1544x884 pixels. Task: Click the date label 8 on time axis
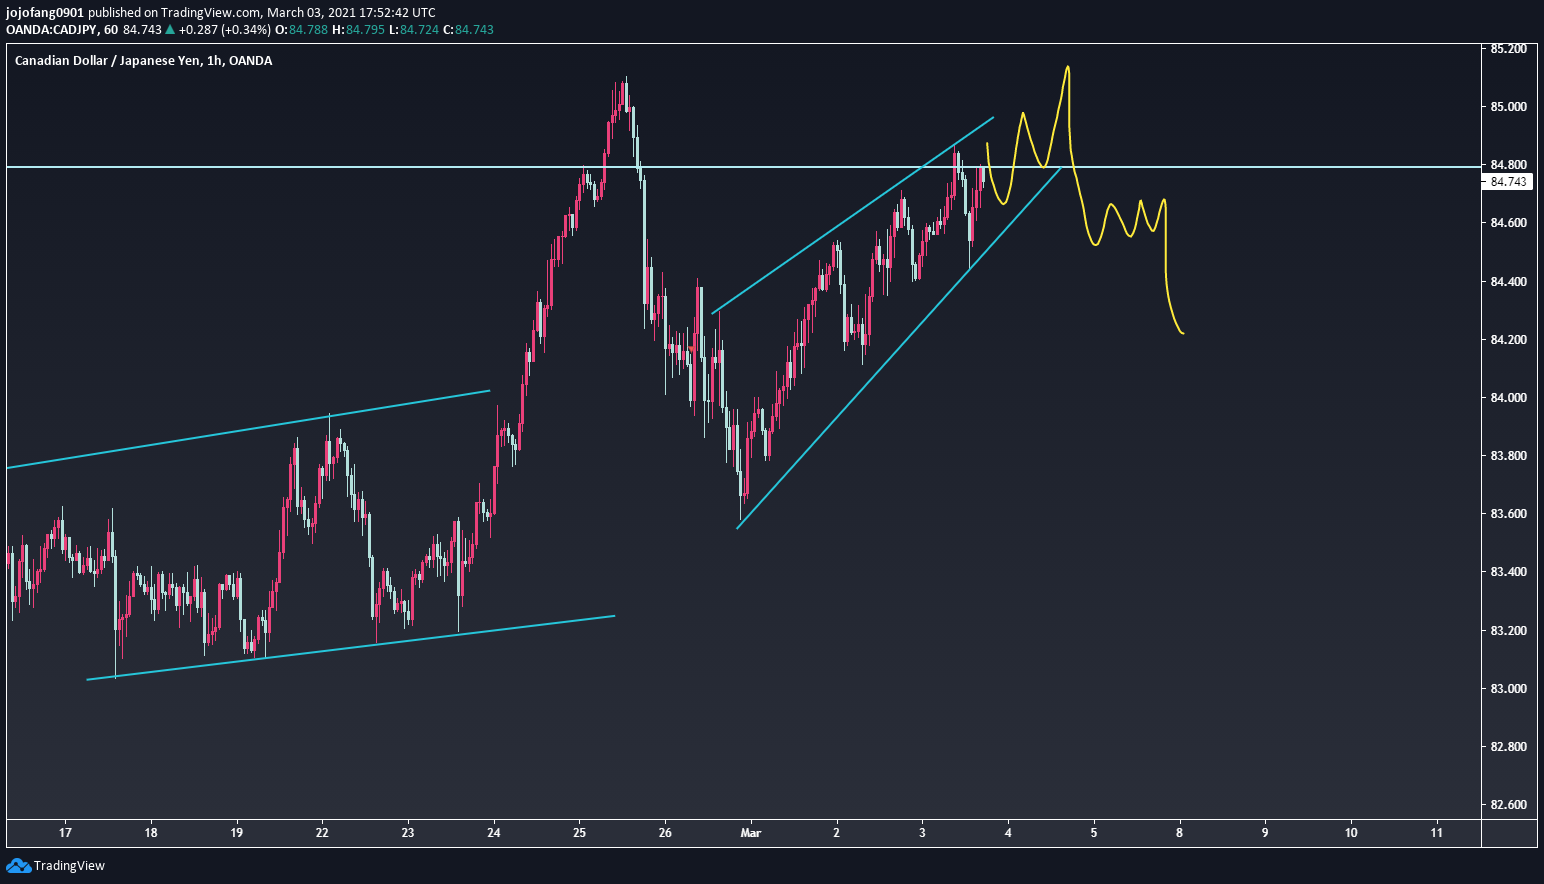click(1180, 833)
